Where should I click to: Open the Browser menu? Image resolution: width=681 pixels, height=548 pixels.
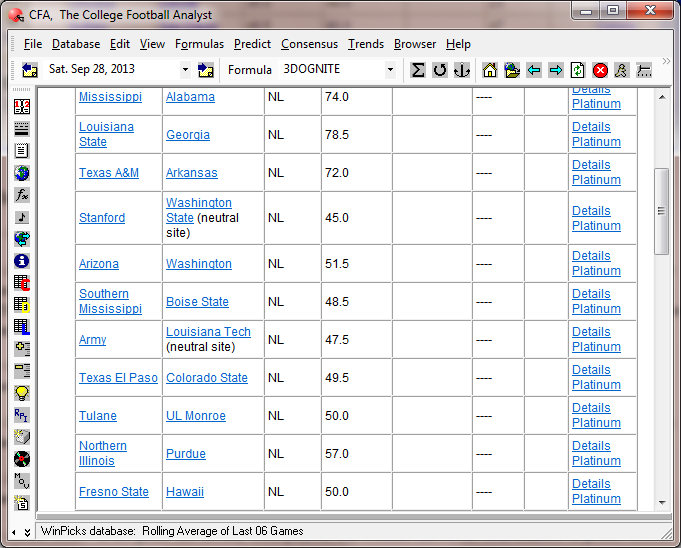pos(415,44)
